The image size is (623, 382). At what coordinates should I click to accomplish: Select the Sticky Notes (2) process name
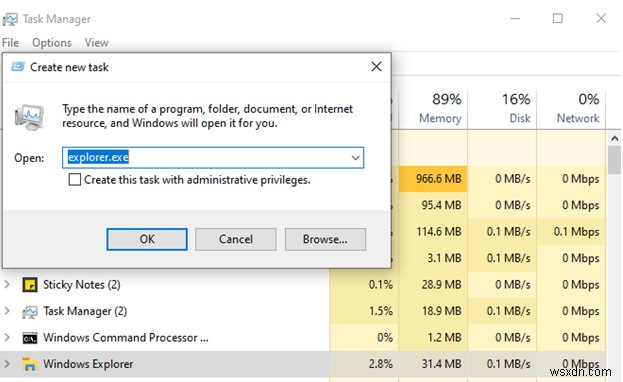click(x=82, y=285)
